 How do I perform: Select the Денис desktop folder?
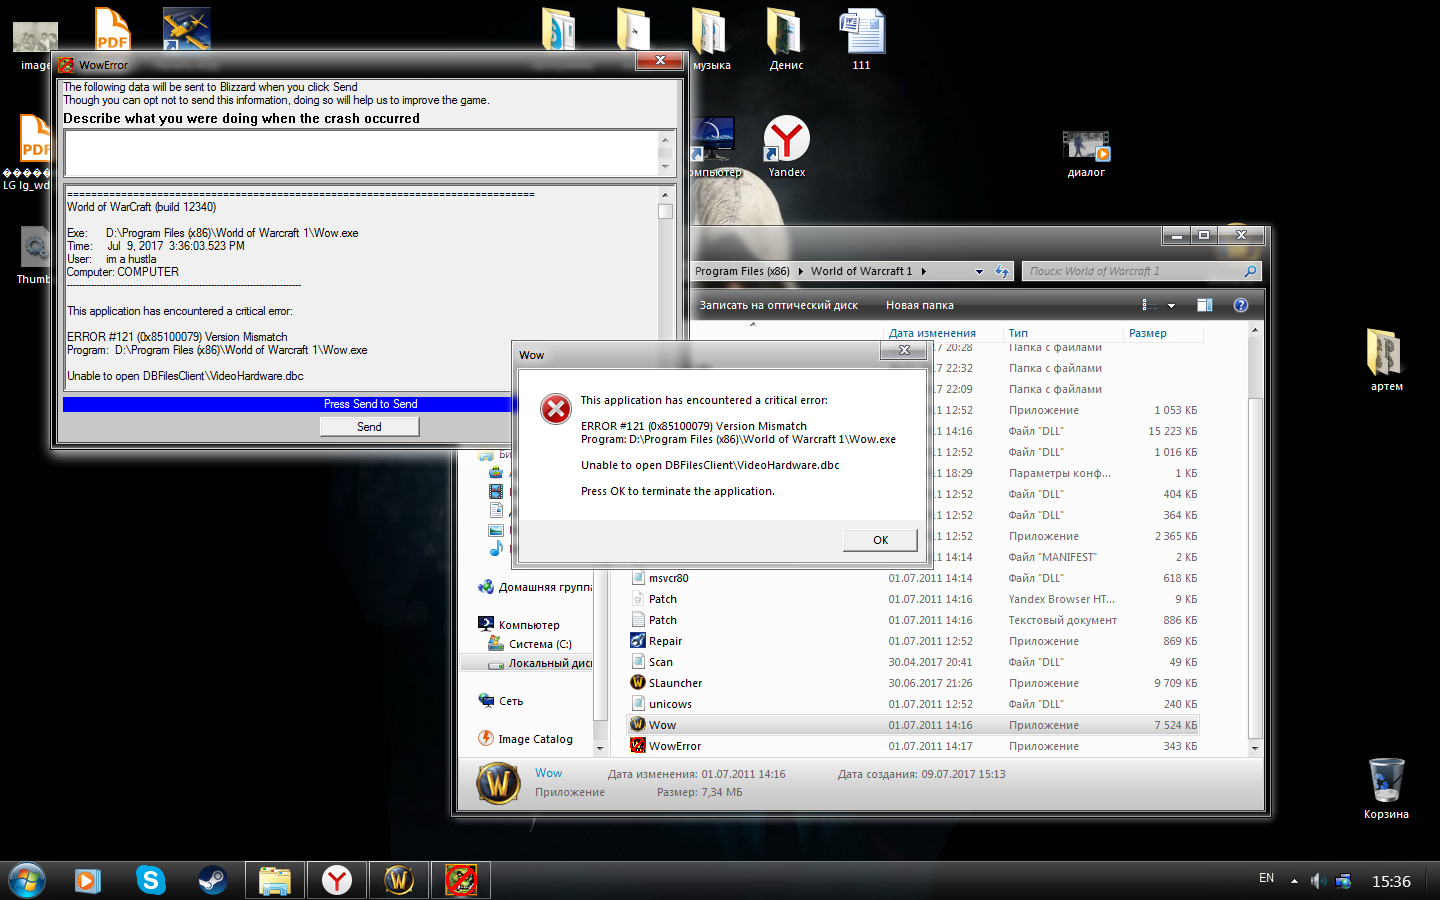click(786, 40)
